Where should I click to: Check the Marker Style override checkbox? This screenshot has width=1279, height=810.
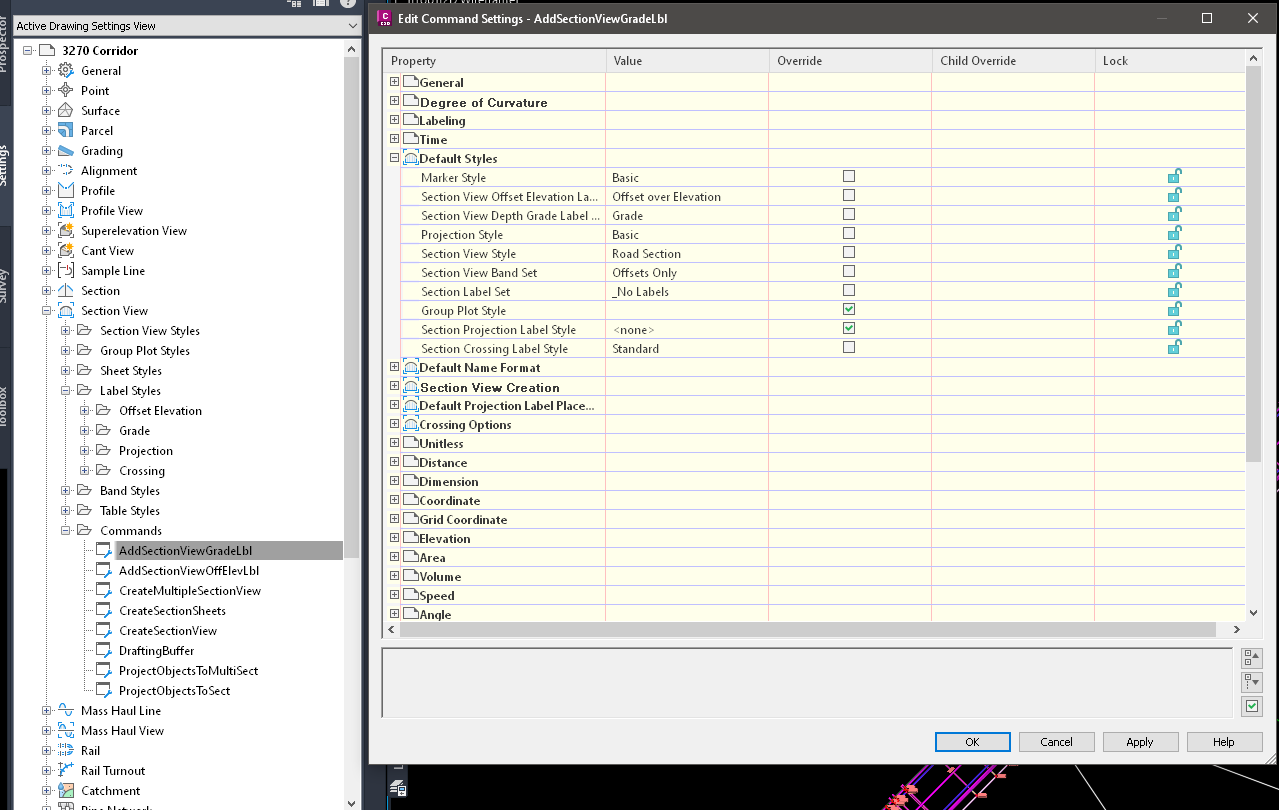pyautogui.click(x=848, y=175)
